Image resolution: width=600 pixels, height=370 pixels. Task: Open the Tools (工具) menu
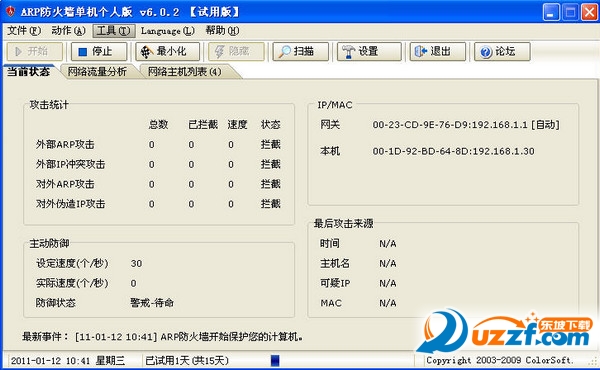pos(114,31)
